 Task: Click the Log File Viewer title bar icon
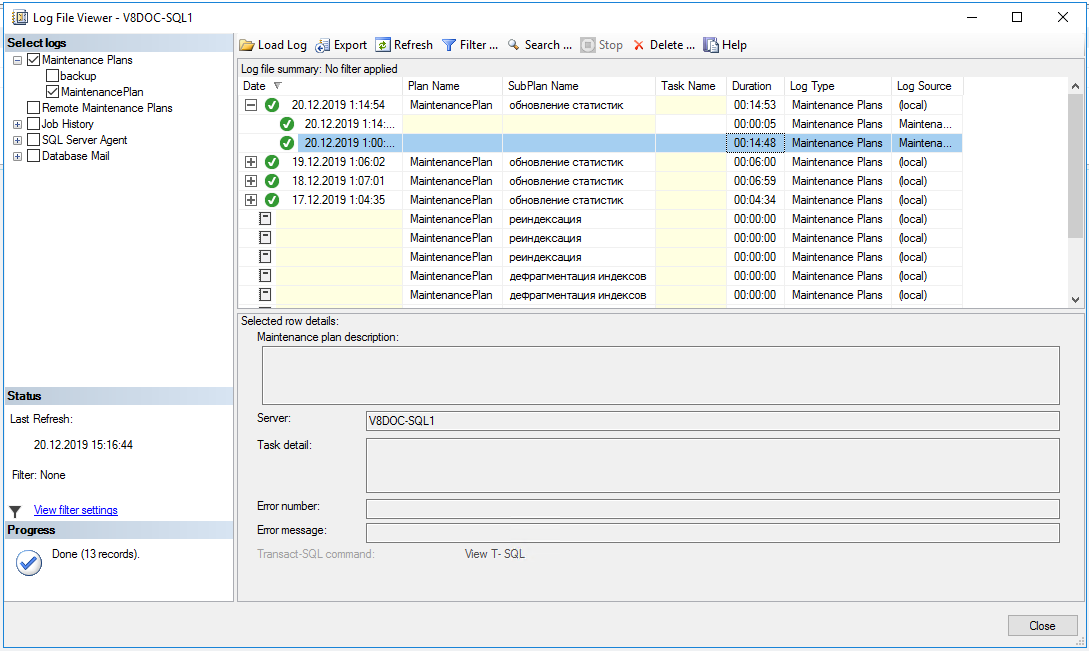click(x=19, y=17)
